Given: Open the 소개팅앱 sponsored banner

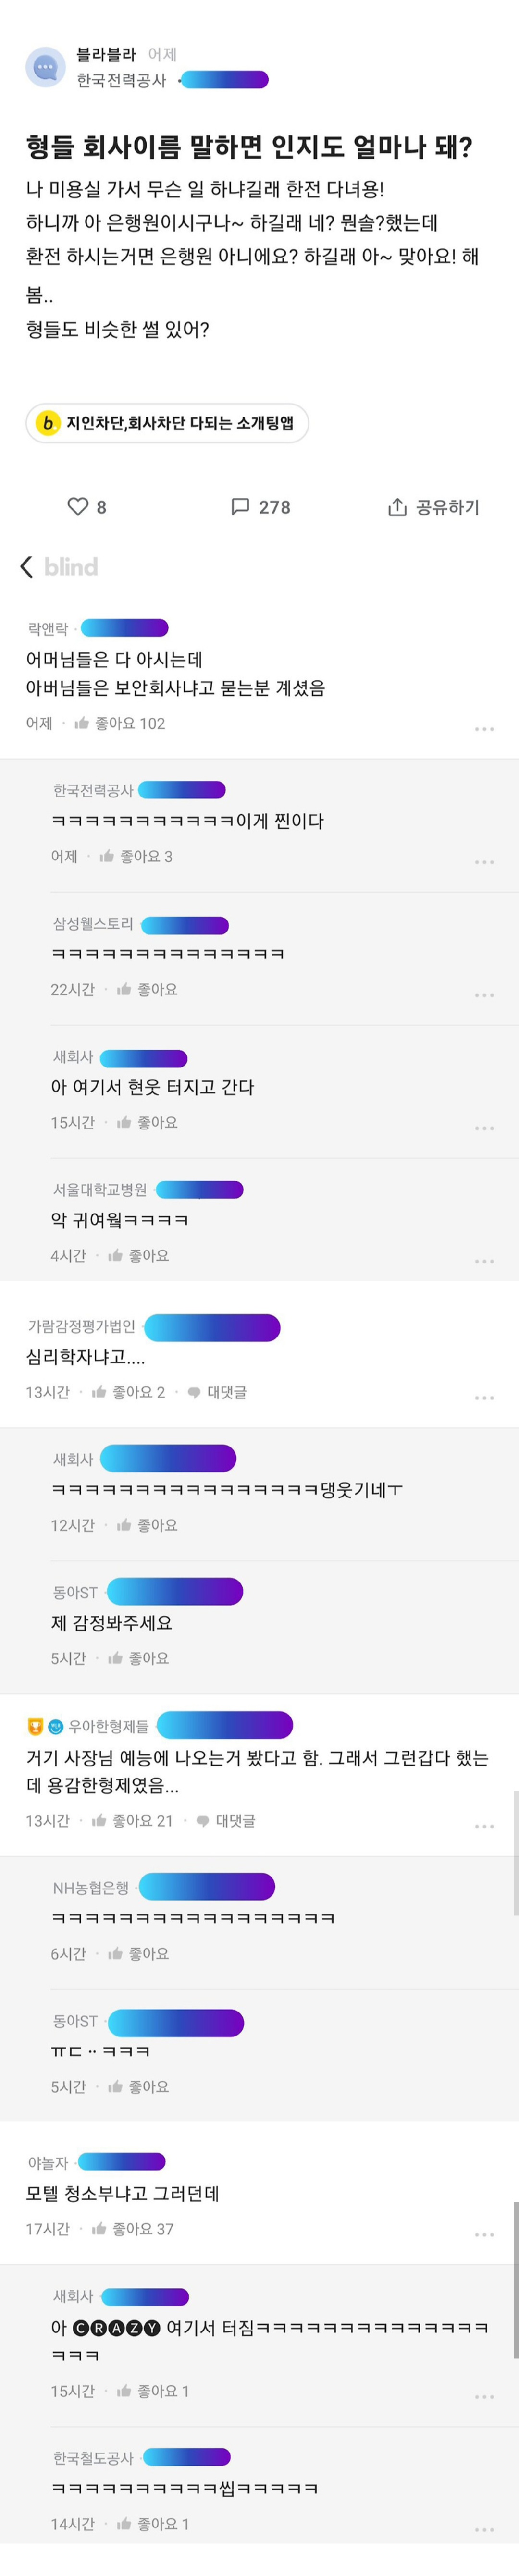Looking at the screenshot, I should [167, 423].
